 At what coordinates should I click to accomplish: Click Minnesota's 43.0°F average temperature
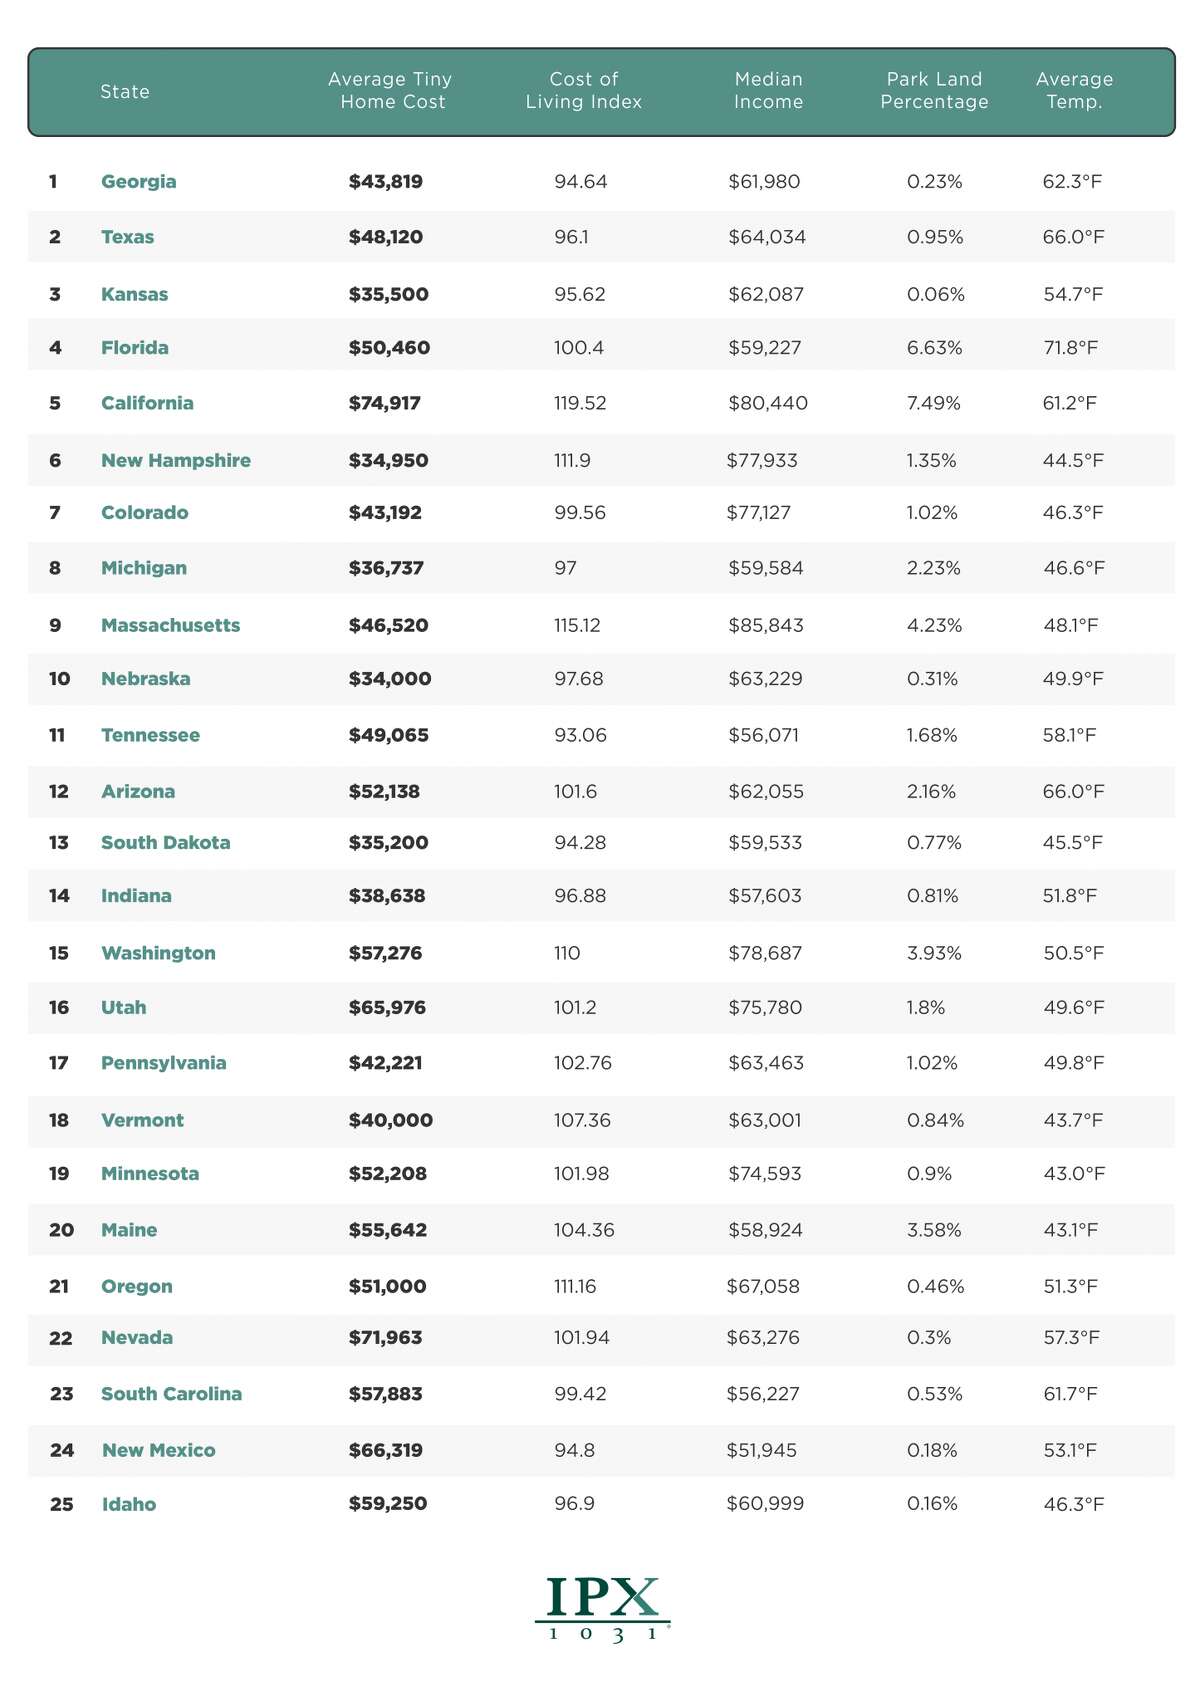(1074, 1174)
